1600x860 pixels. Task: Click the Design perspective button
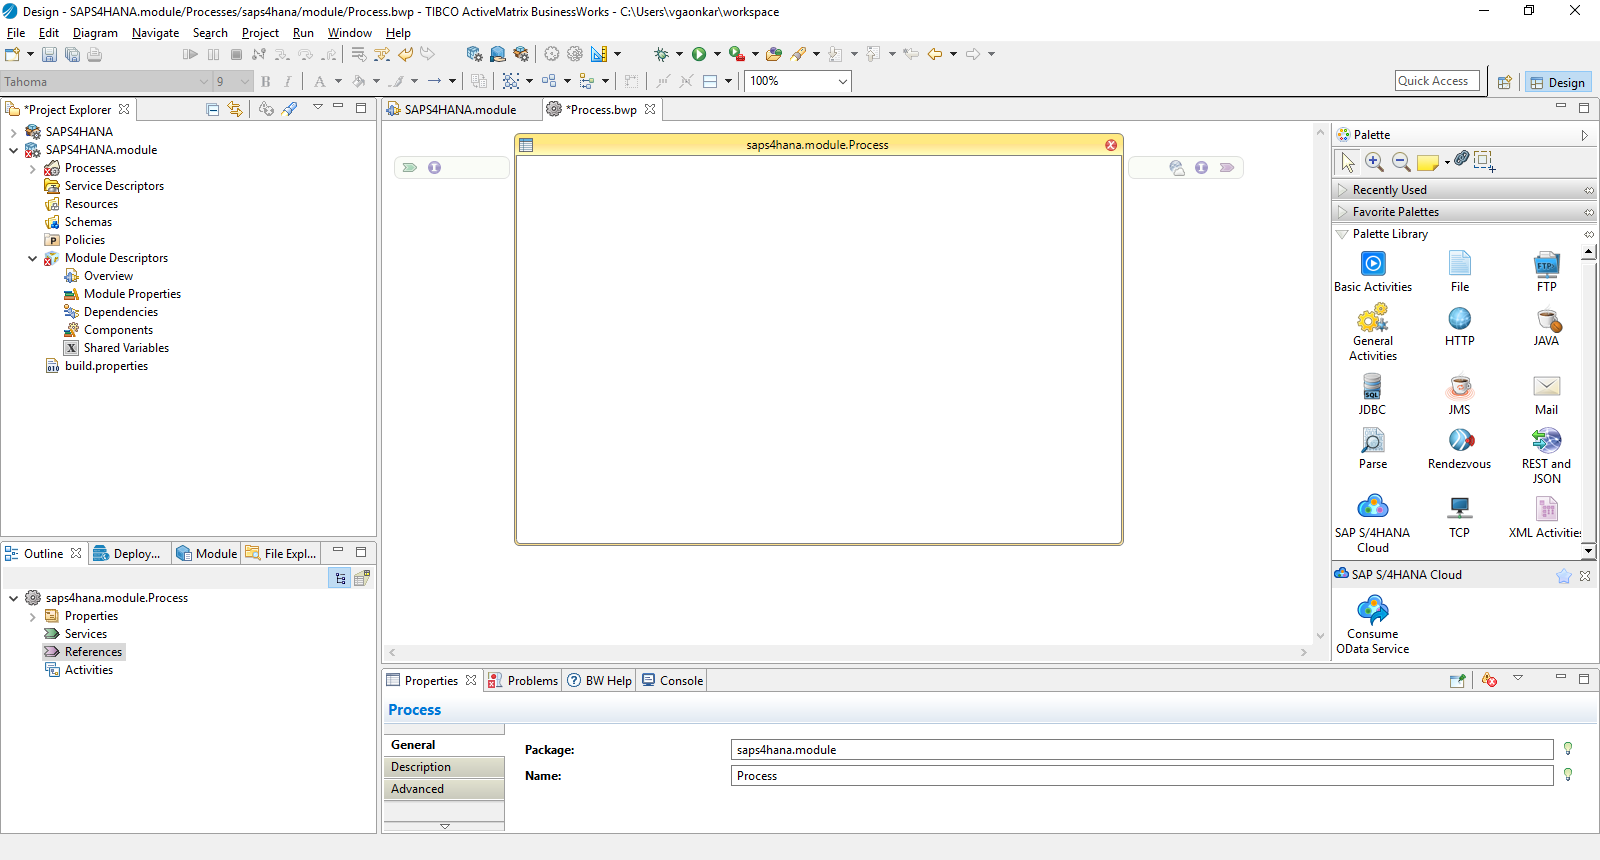pyautogui.click(x=1557, y=83)
